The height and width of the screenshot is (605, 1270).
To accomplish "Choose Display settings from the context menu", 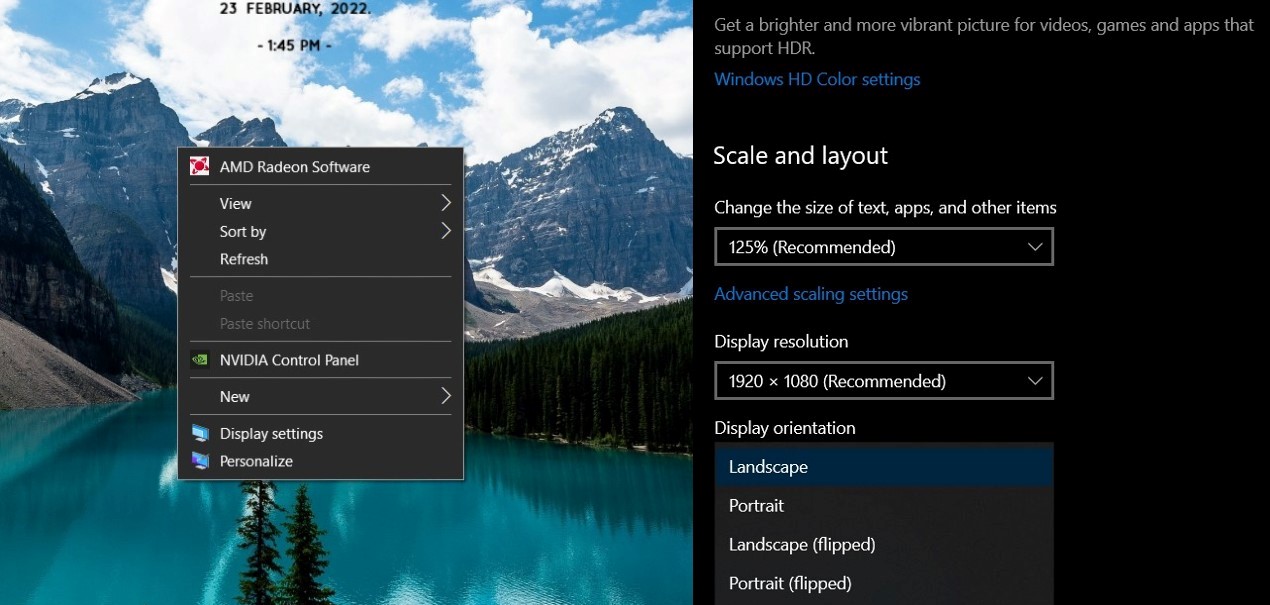I will click(270, 433).
